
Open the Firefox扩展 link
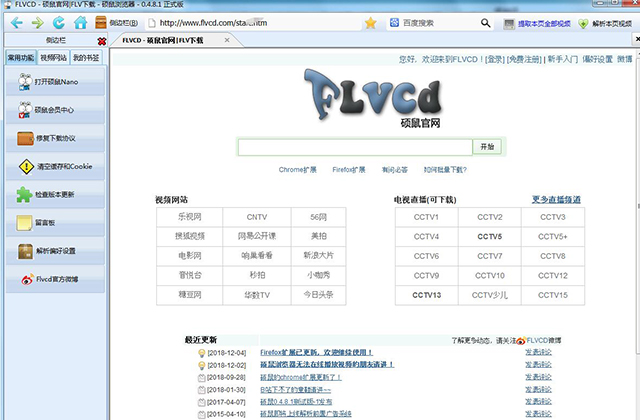(349, 170)
